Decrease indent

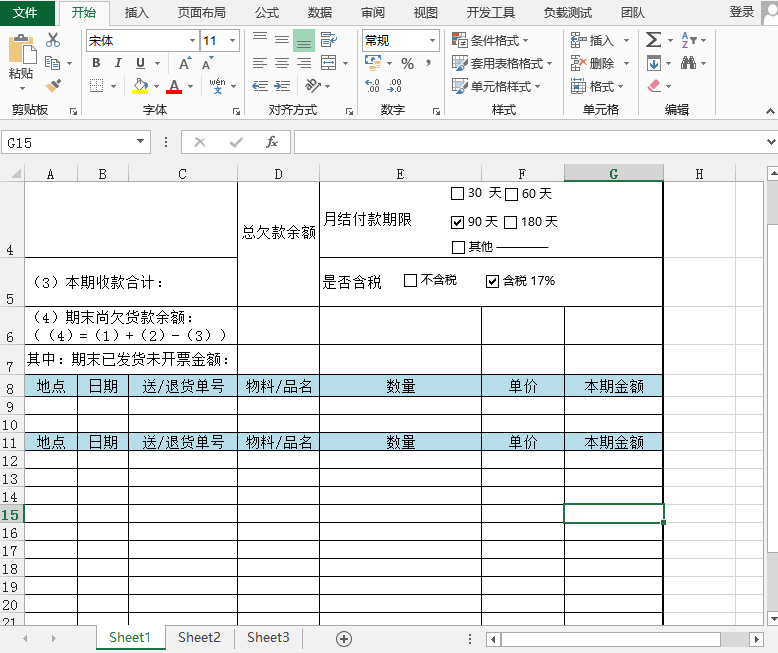(259, 86)
